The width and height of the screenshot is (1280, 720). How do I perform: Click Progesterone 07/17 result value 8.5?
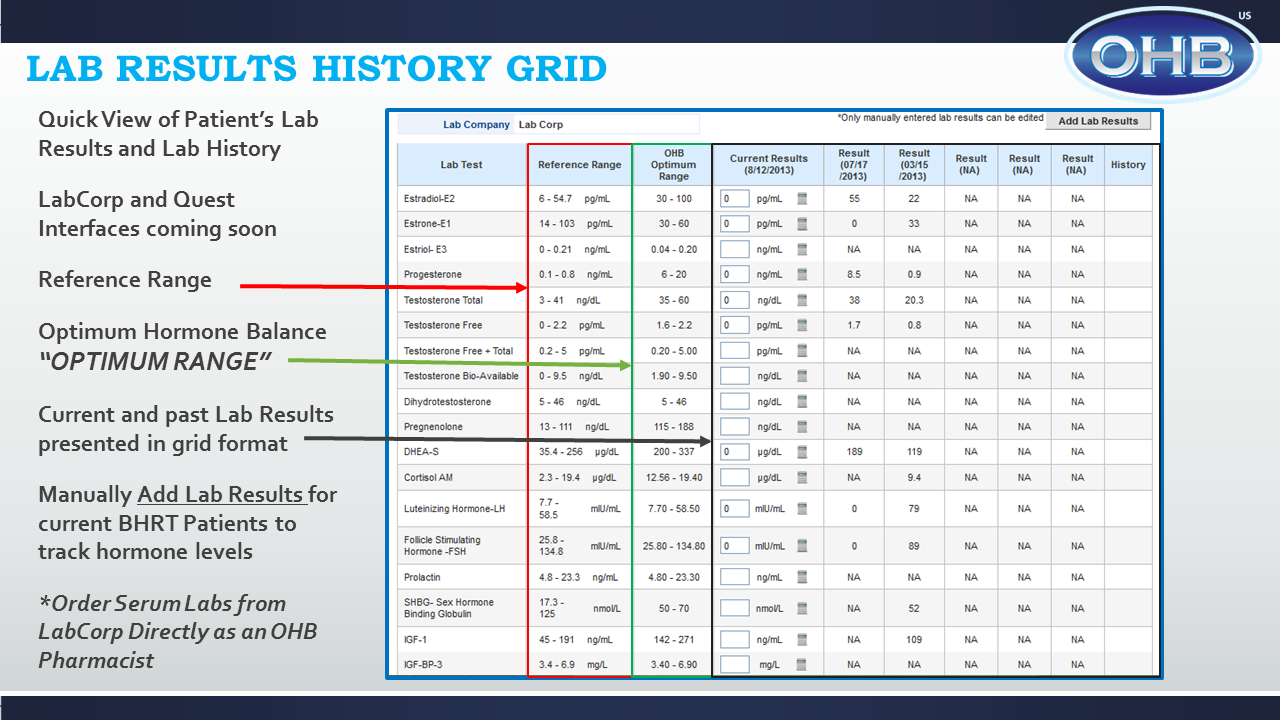pos(854,275)
